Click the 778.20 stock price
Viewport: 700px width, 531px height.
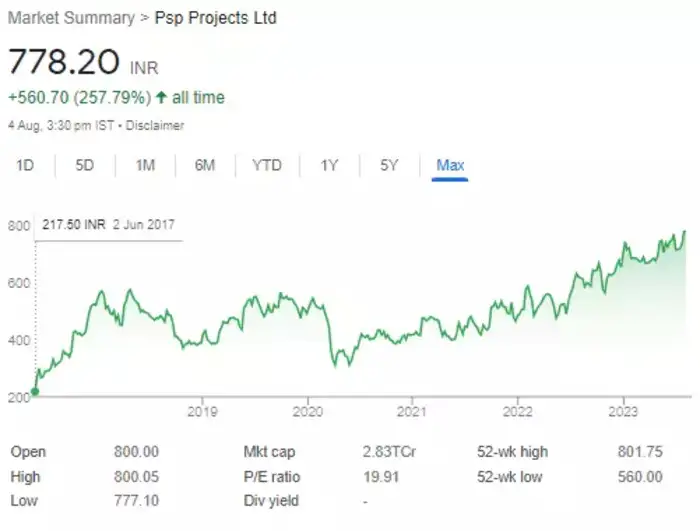63,62
